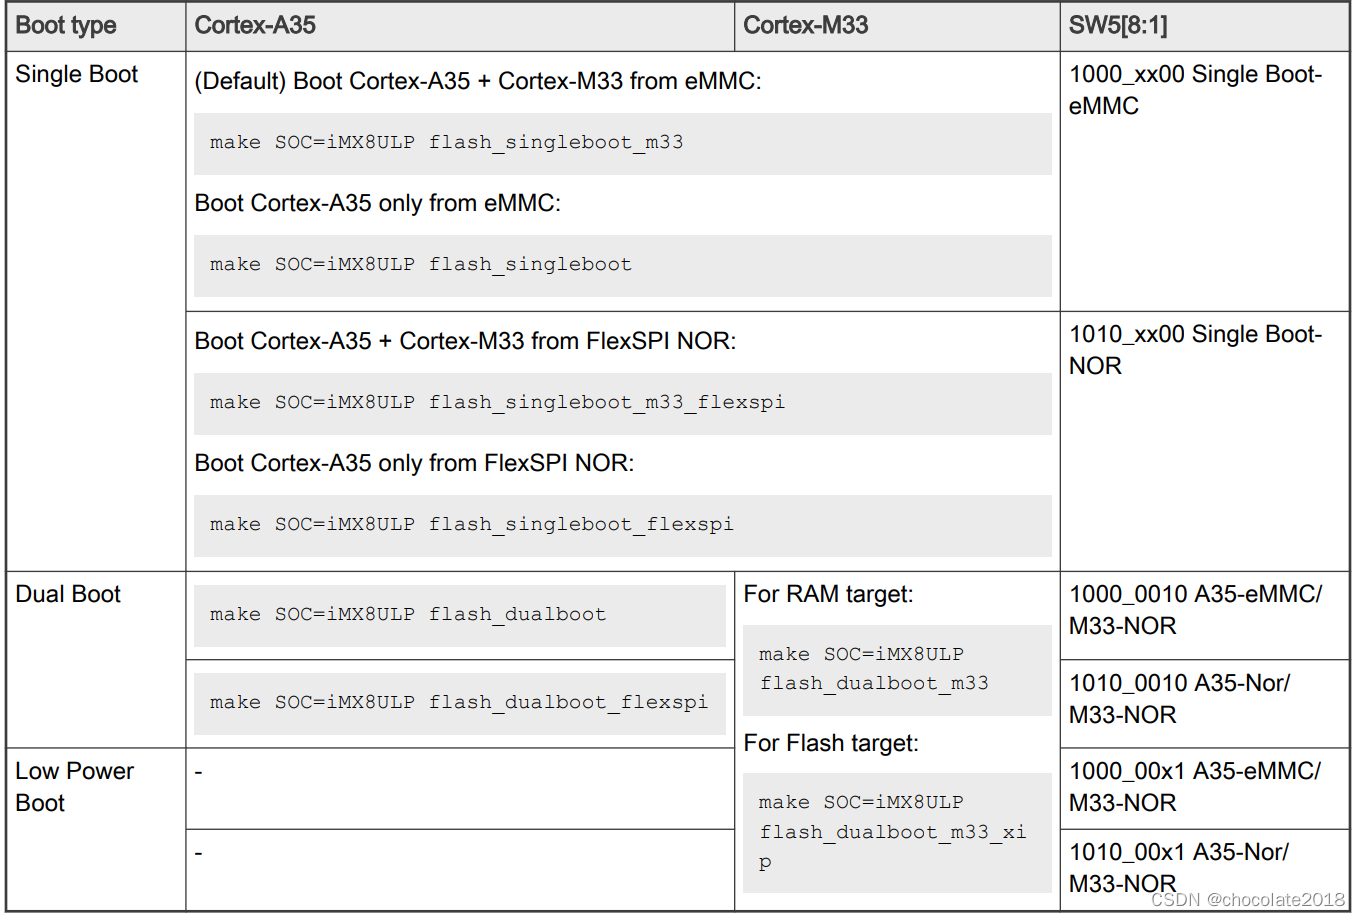This screenshot has height=916, width=1360.
Task: Click the 'Single Boot' row label
Action: pyautogui.click(x=76, y=74)
